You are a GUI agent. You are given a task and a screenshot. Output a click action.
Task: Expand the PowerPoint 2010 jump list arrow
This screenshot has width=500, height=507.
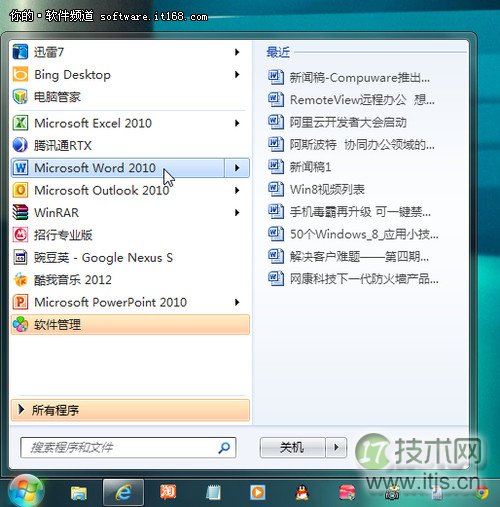click(237, 302)
